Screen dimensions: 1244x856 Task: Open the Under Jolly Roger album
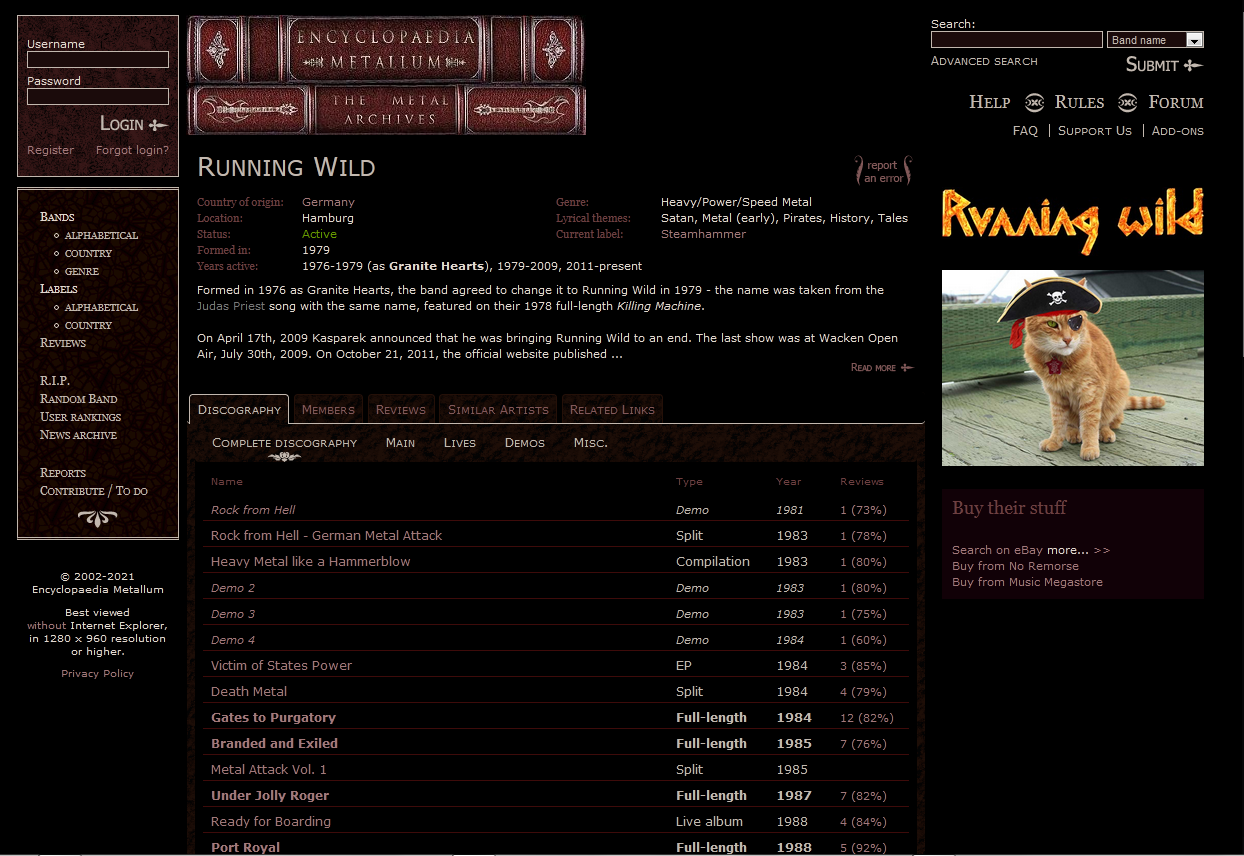pos(270,796)
